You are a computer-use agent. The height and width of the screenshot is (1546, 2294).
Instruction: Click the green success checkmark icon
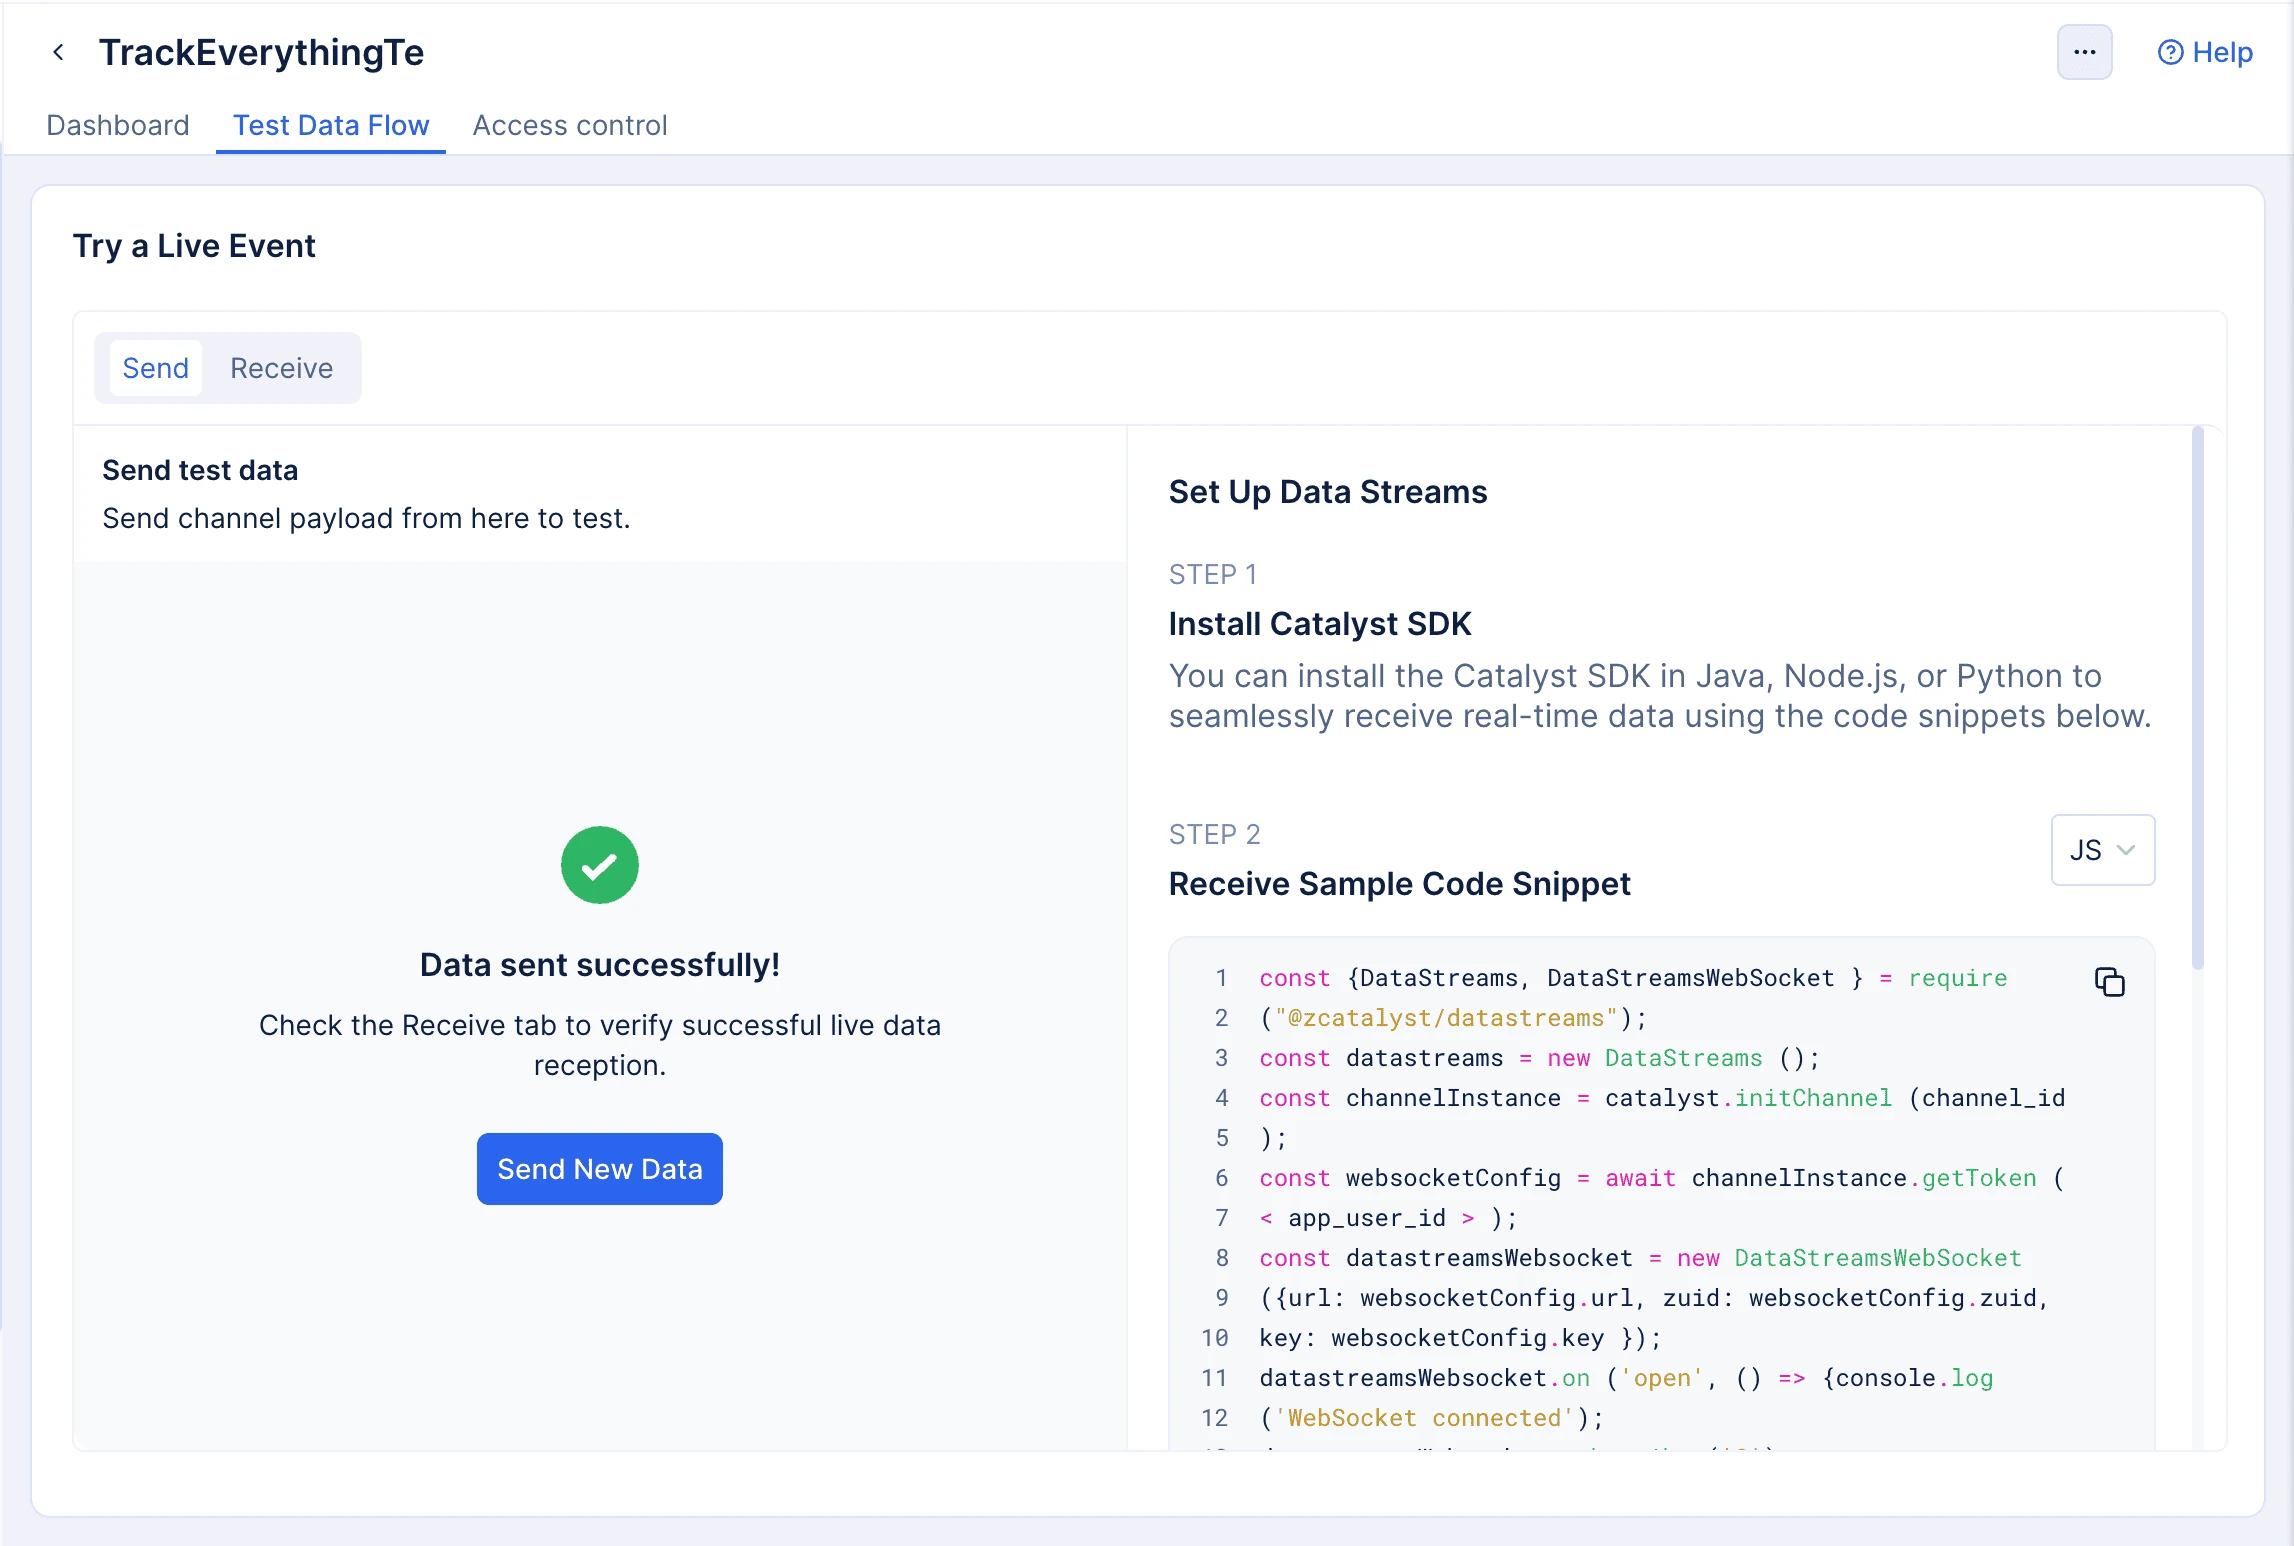click(x=600, y=865)
